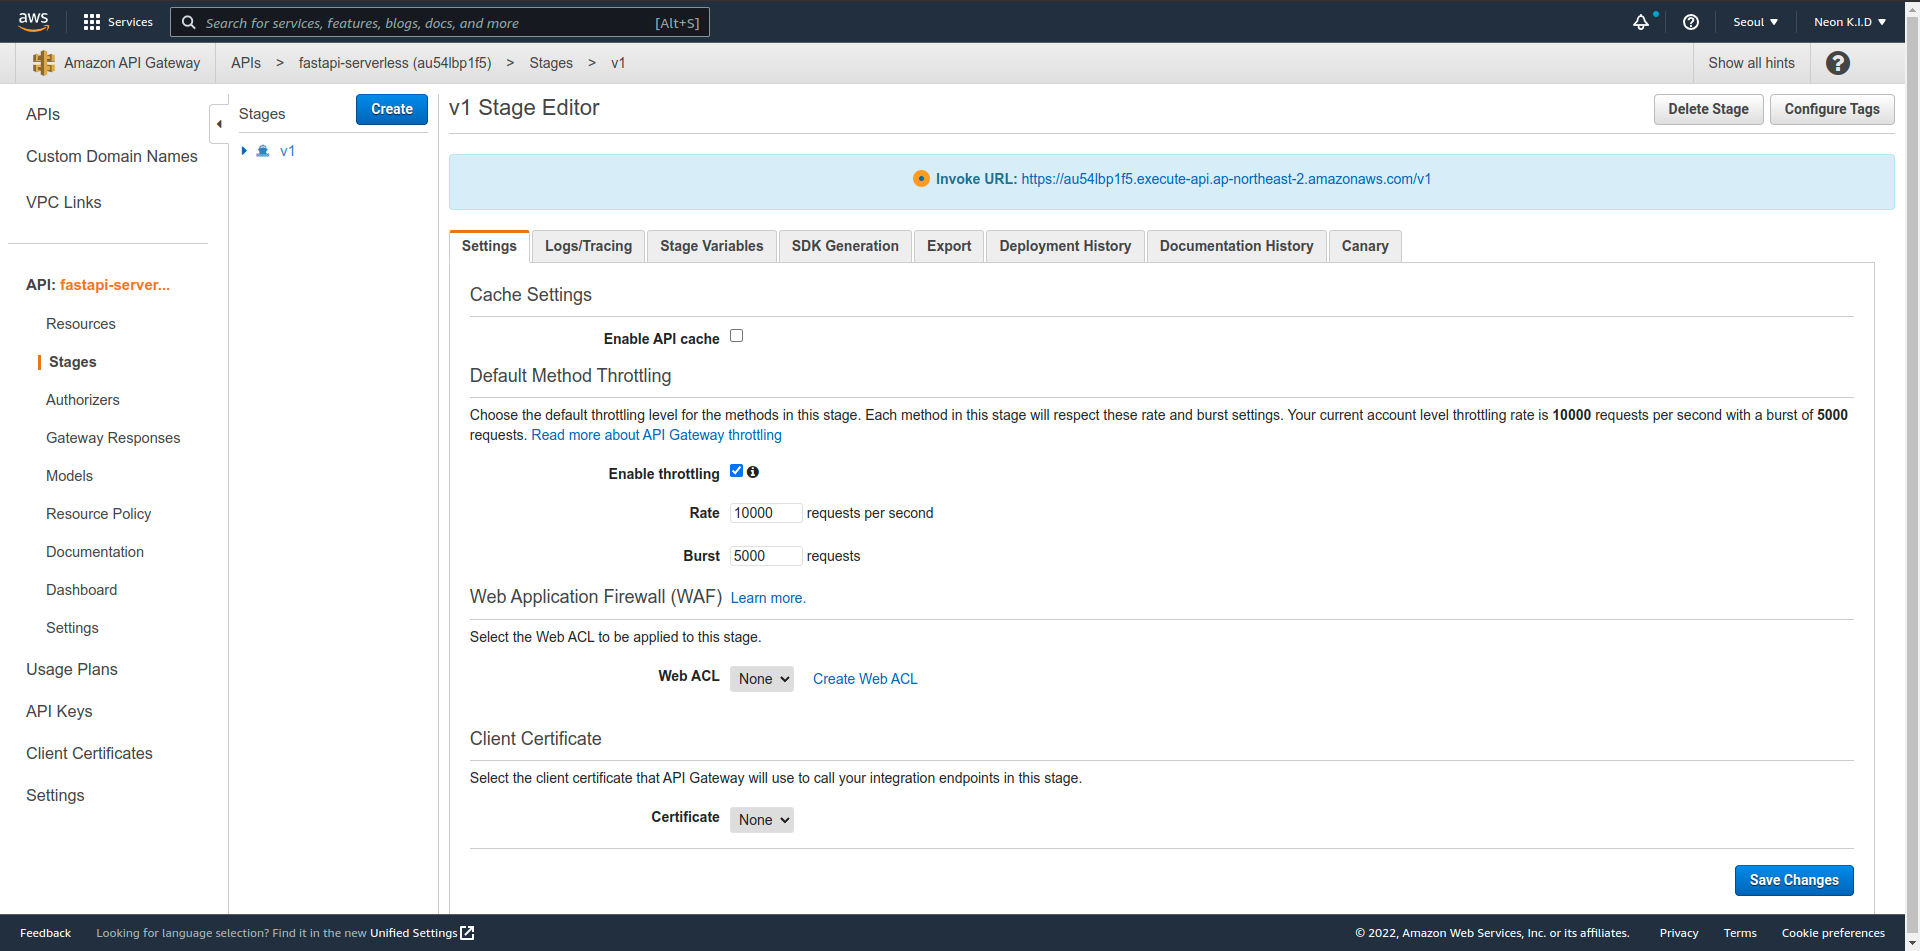Image resolution: width=1920 pixels, height=951 pixels.
Task: Expand the v1 stage tree node
Action: coord(244,151)
